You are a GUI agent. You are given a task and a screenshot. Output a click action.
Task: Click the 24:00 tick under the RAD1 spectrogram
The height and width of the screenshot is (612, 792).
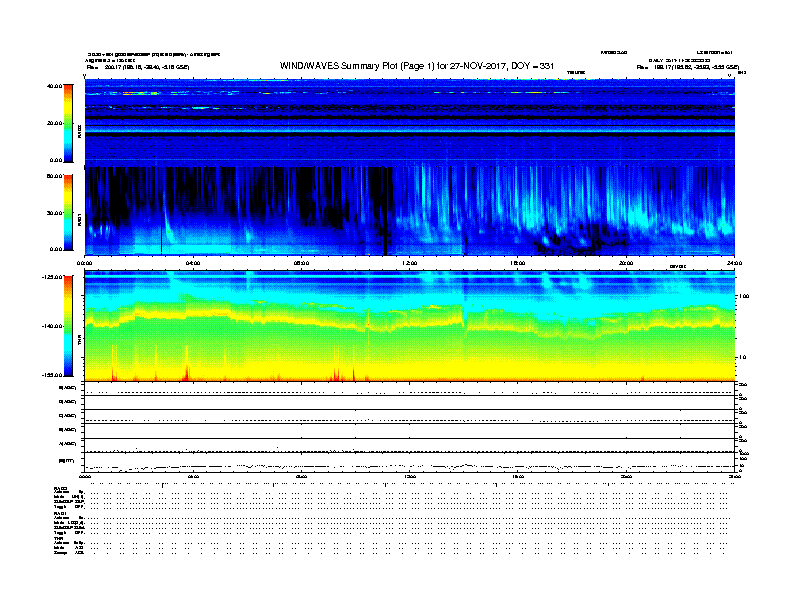734,263
